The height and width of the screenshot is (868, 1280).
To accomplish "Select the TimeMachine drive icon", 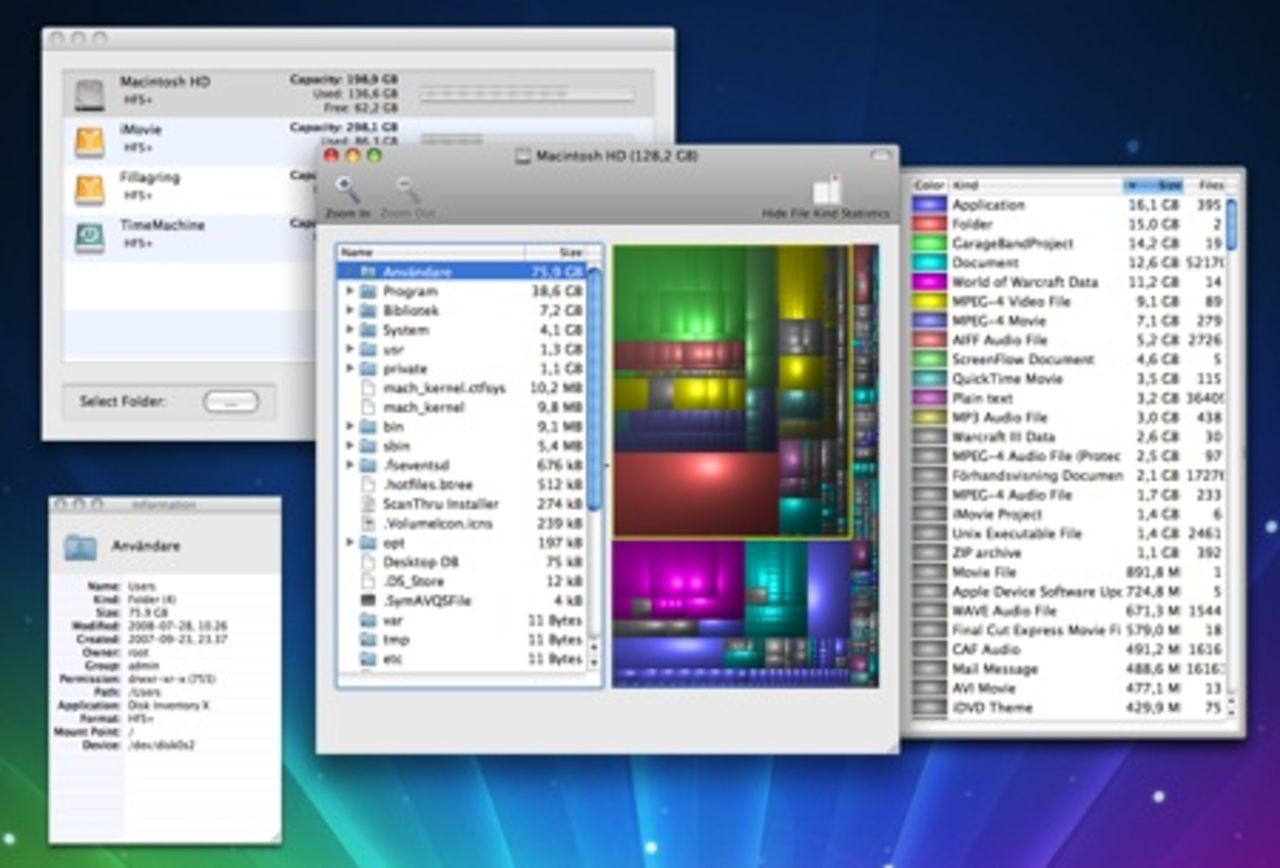I will (89, 237).
